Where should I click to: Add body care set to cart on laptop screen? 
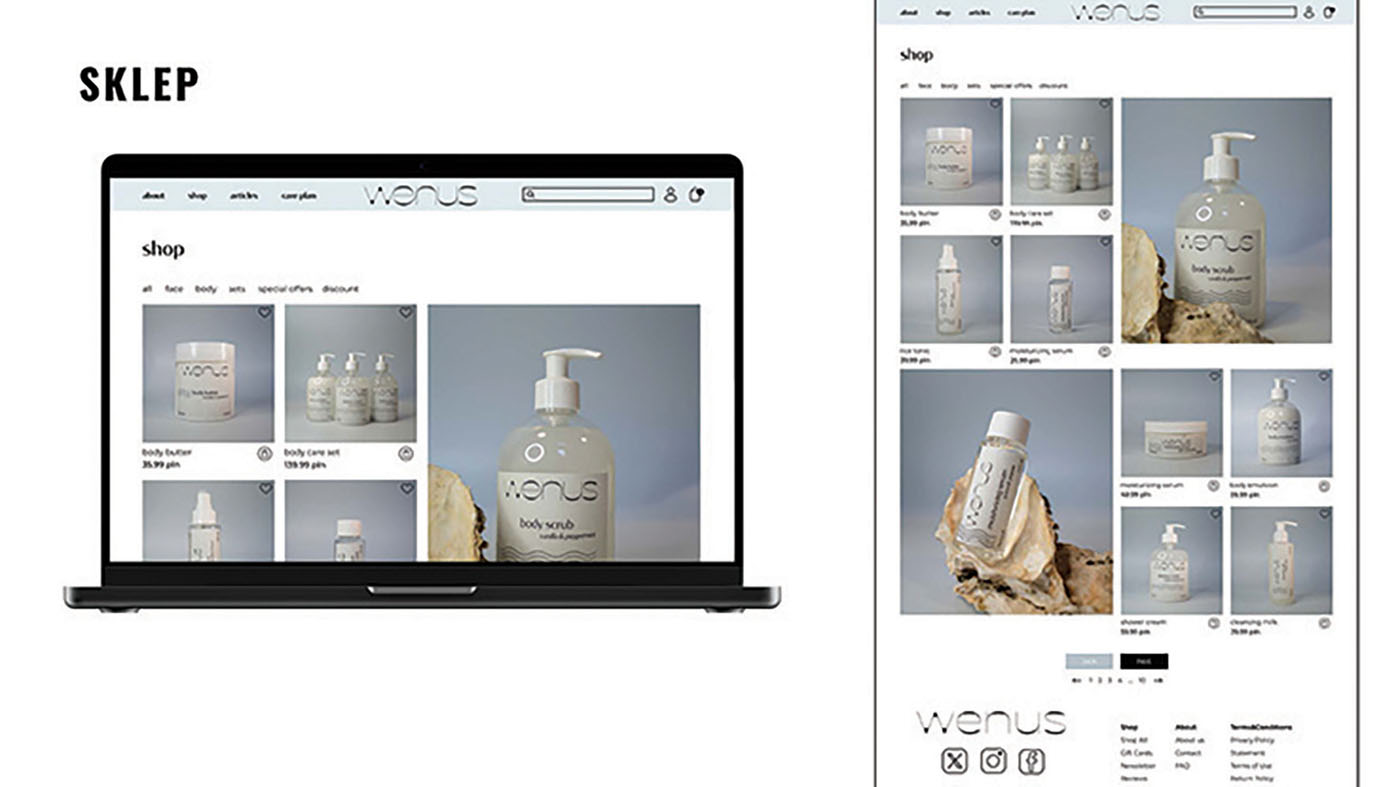(x=406, y=454)
